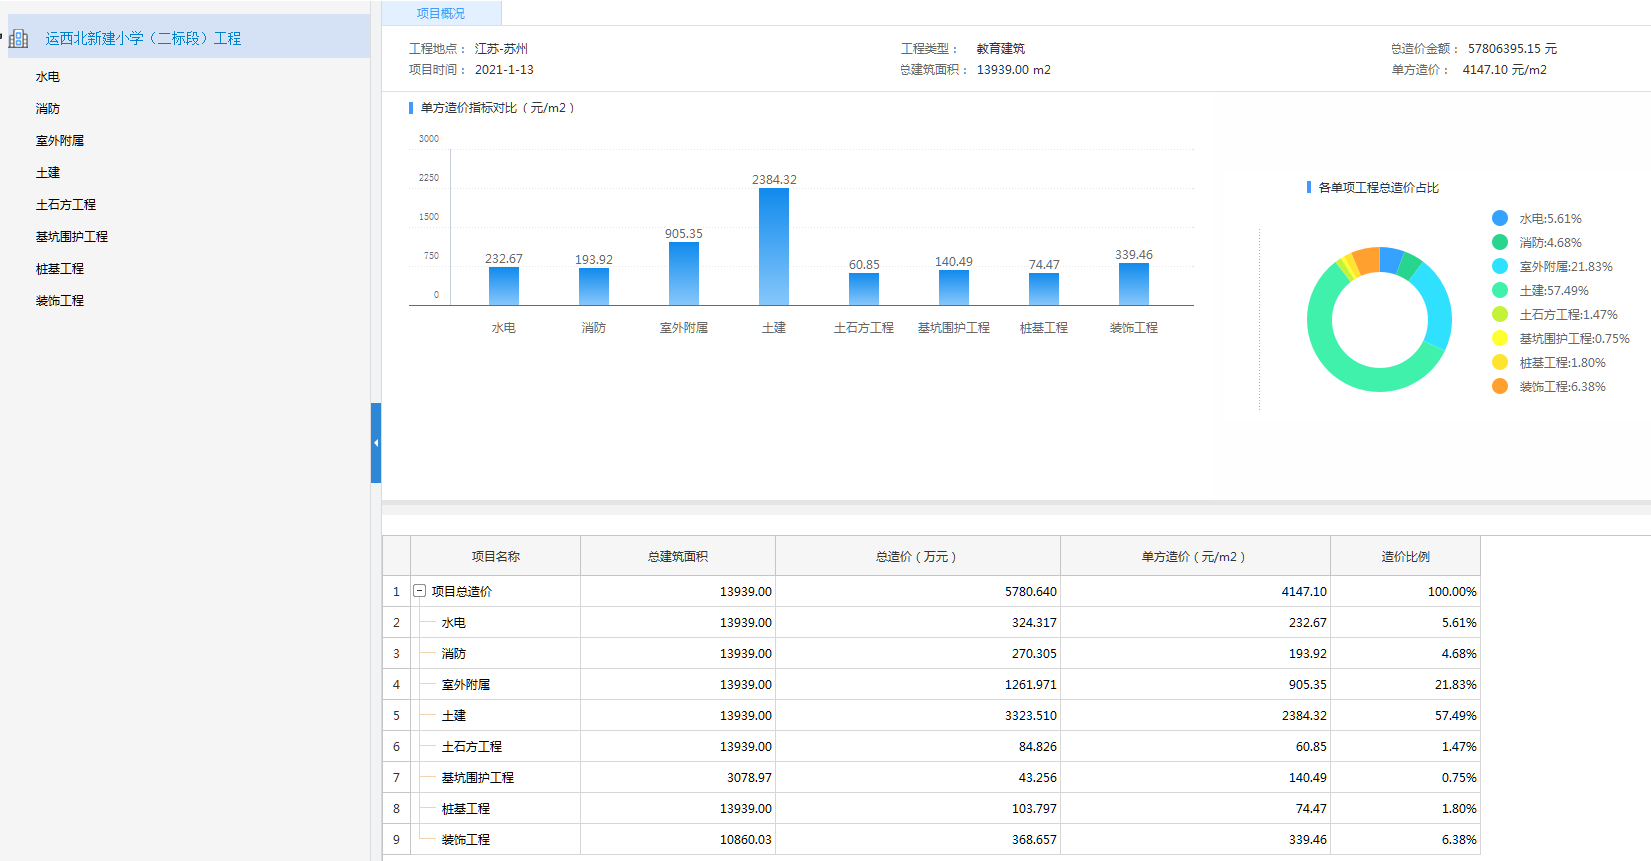
Task: Click the 土建 bar showing 2384.32
Action: [774, 246]
